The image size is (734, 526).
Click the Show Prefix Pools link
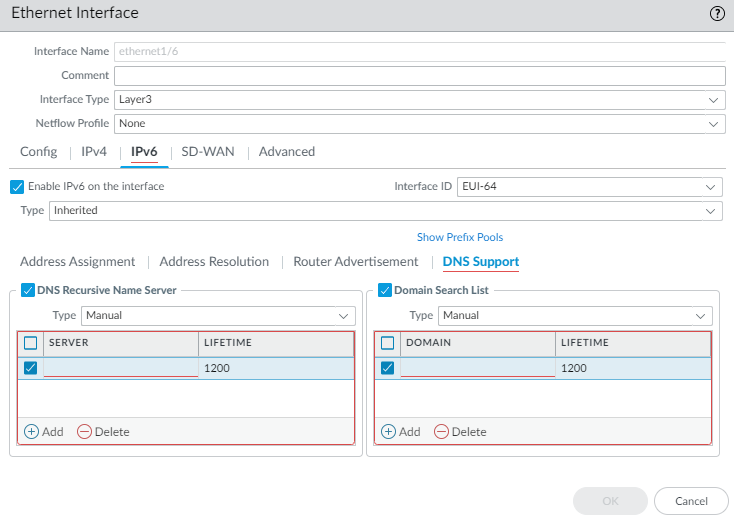pos(460,238)
